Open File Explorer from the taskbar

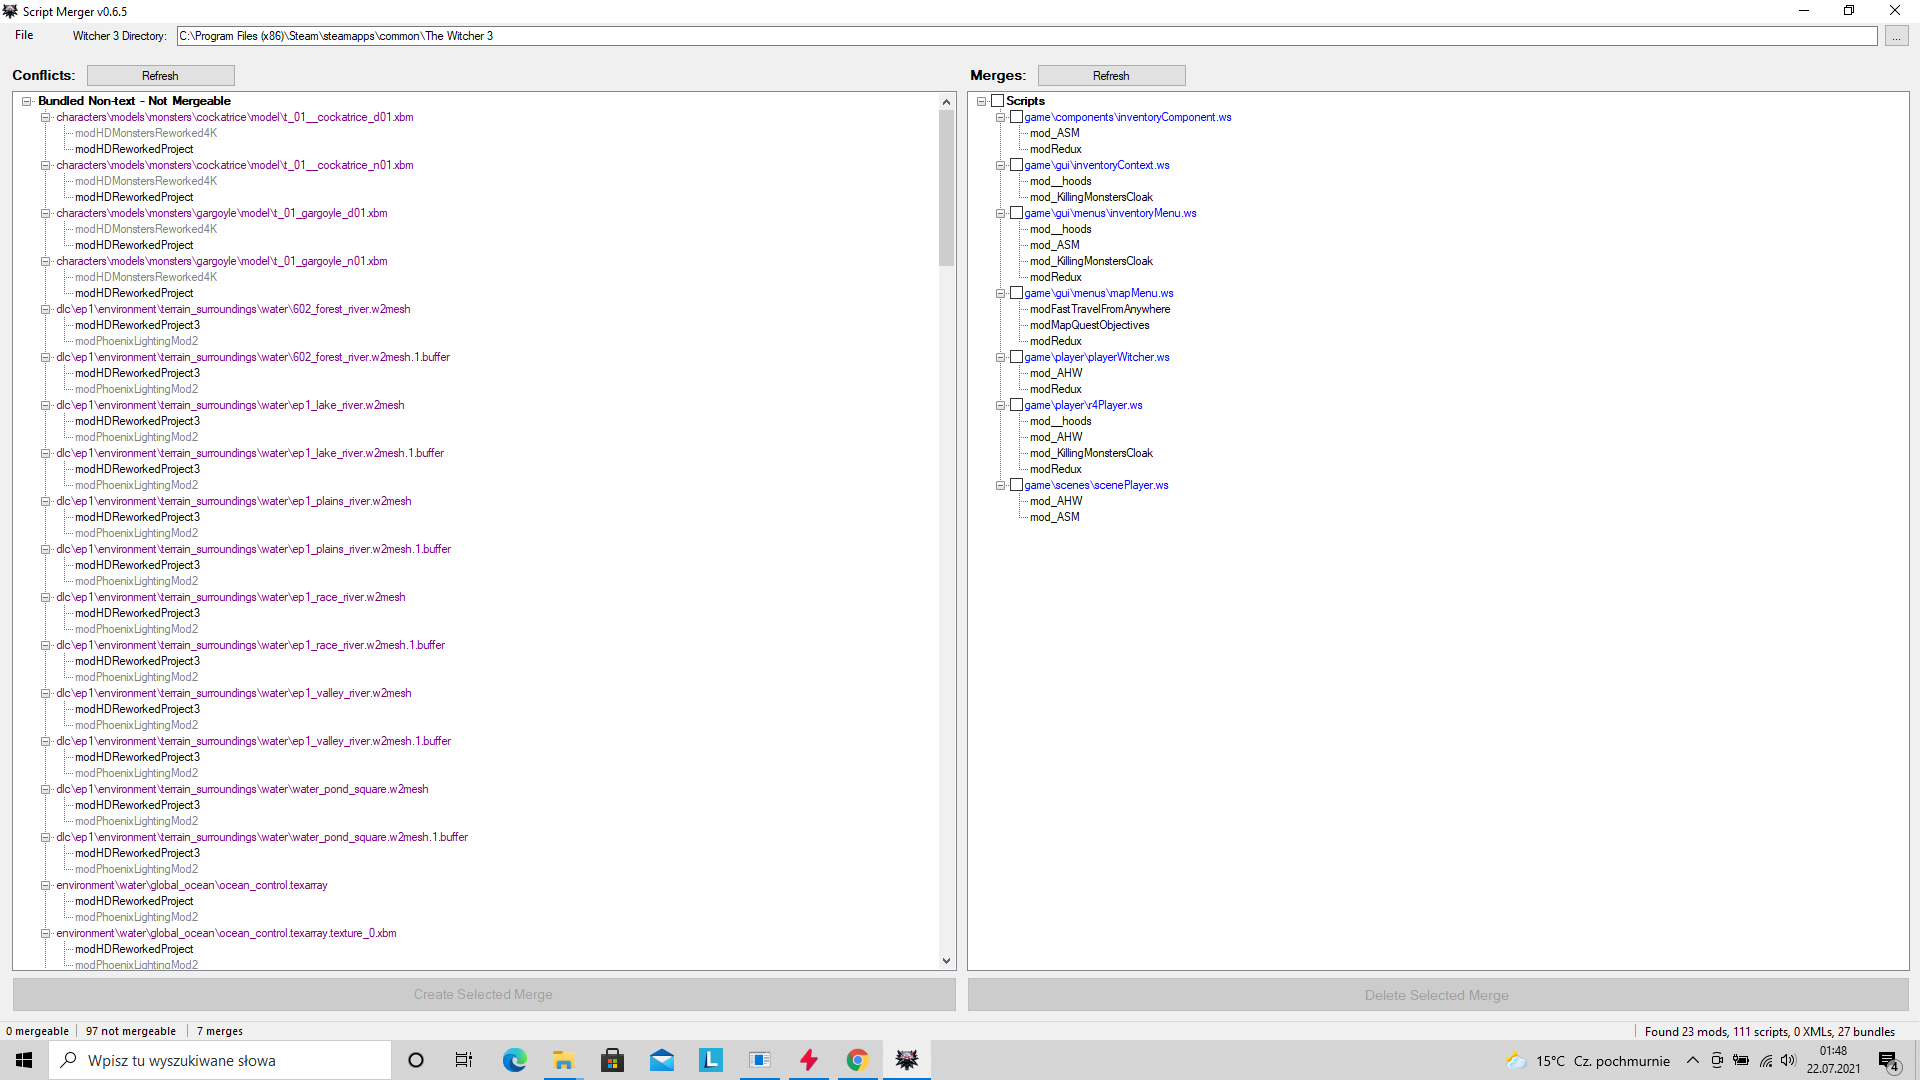(x=563, y=1060)
